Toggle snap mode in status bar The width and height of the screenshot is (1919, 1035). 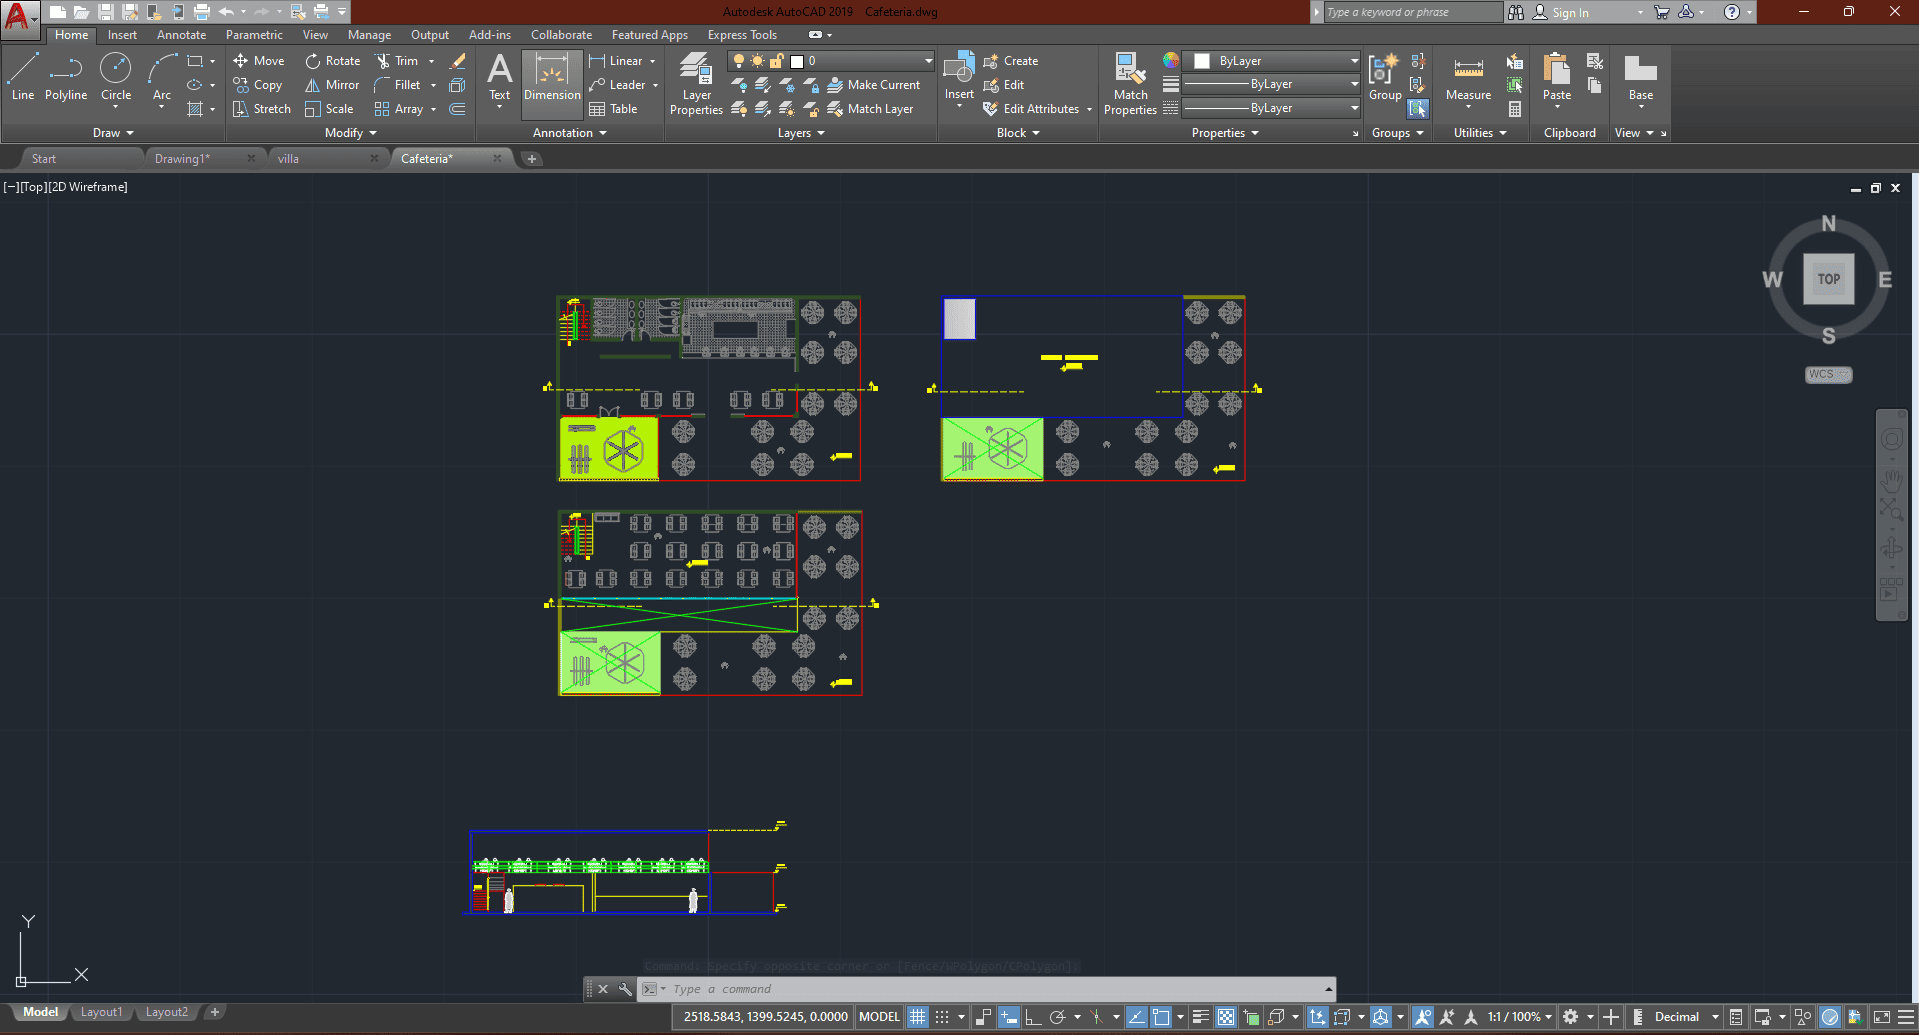[x=942, y=1017]
